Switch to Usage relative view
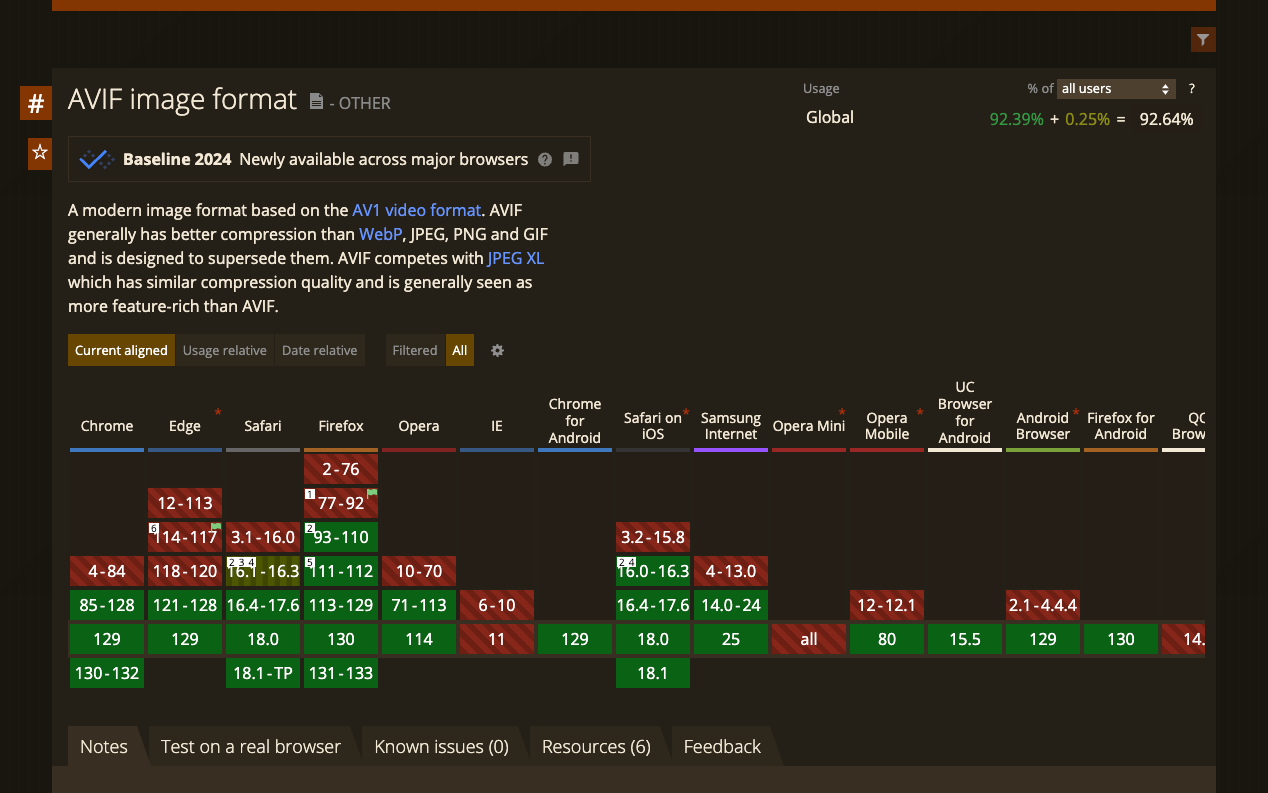The width and height of the screenshot is (1268, 793). click(x=225, y=350)
